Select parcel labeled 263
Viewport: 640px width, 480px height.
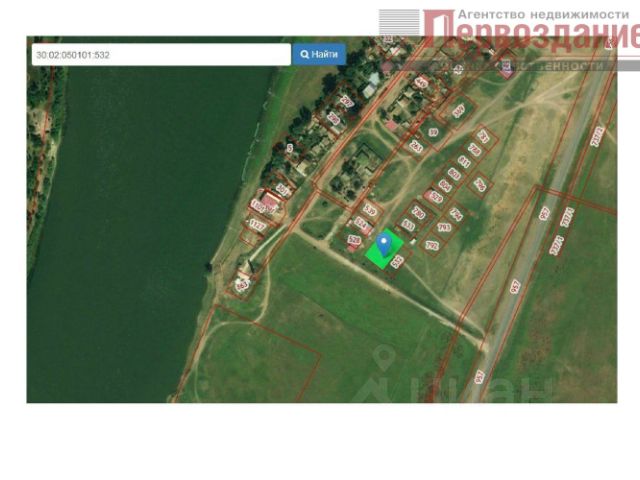416,148
